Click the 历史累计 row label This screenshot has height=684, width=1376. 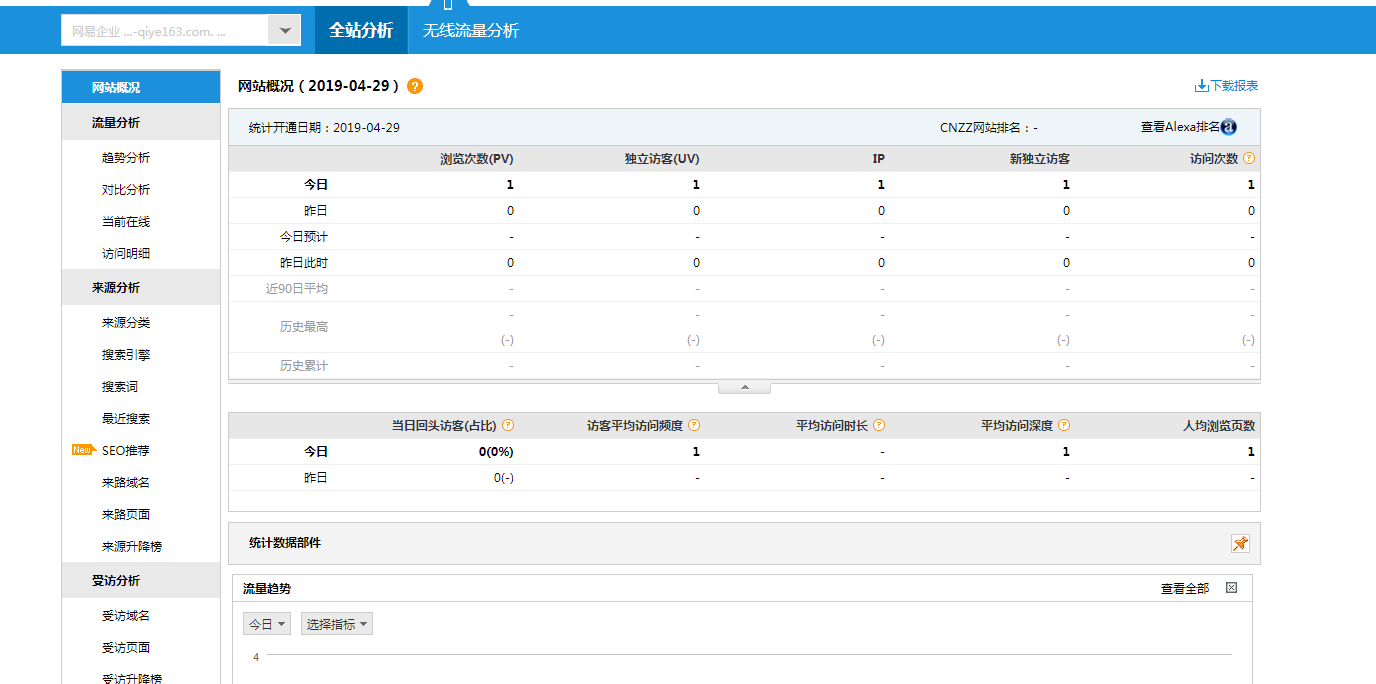304,366
